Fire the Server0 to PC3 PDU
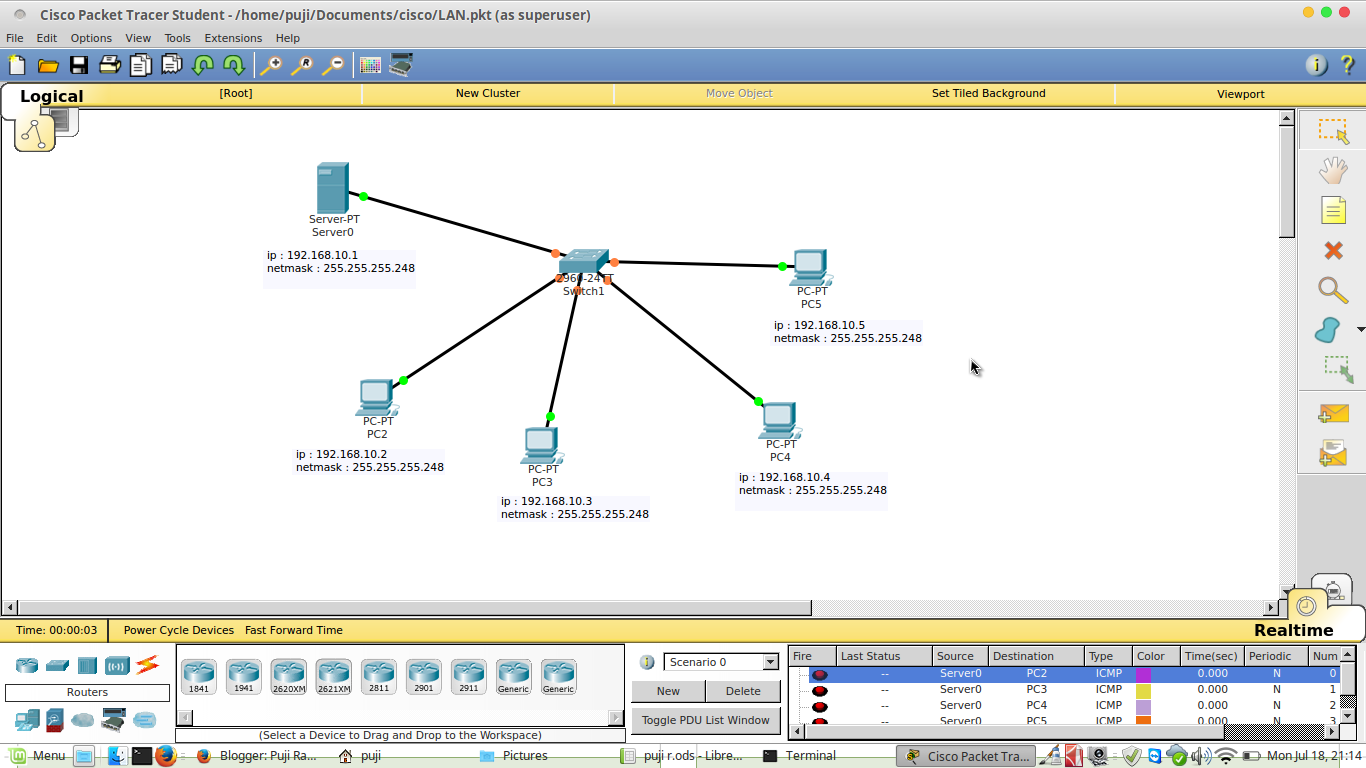The image size is (1366, 768). tap(820, 690)
